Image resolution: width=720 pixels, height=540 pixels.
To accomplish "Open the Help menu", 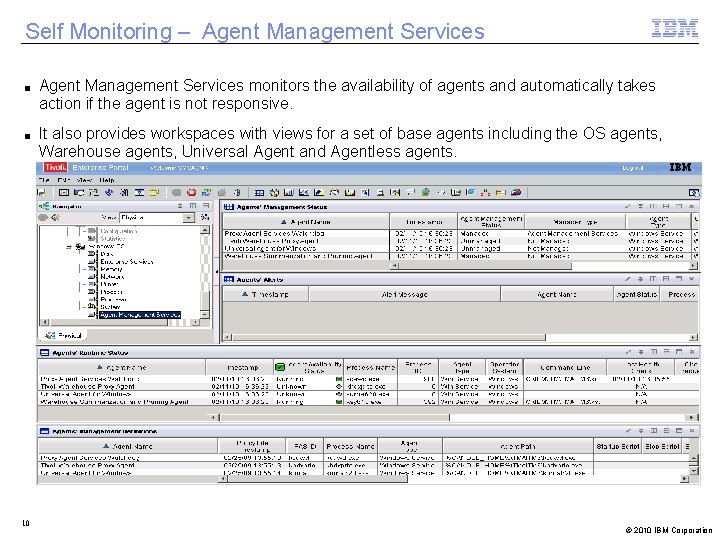I will tap(107, 180).
